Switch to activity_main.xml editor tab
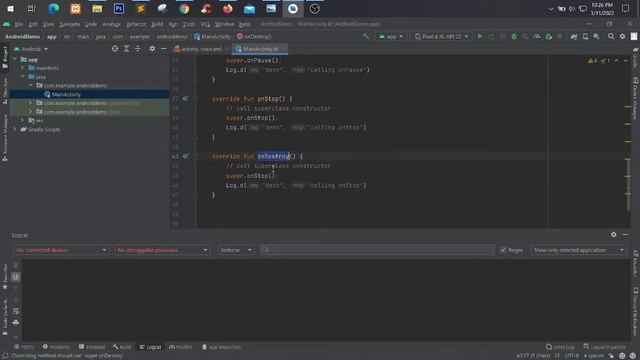Image resolution: width=640 pixels, height=360 pixels. [x=201, y=49]
